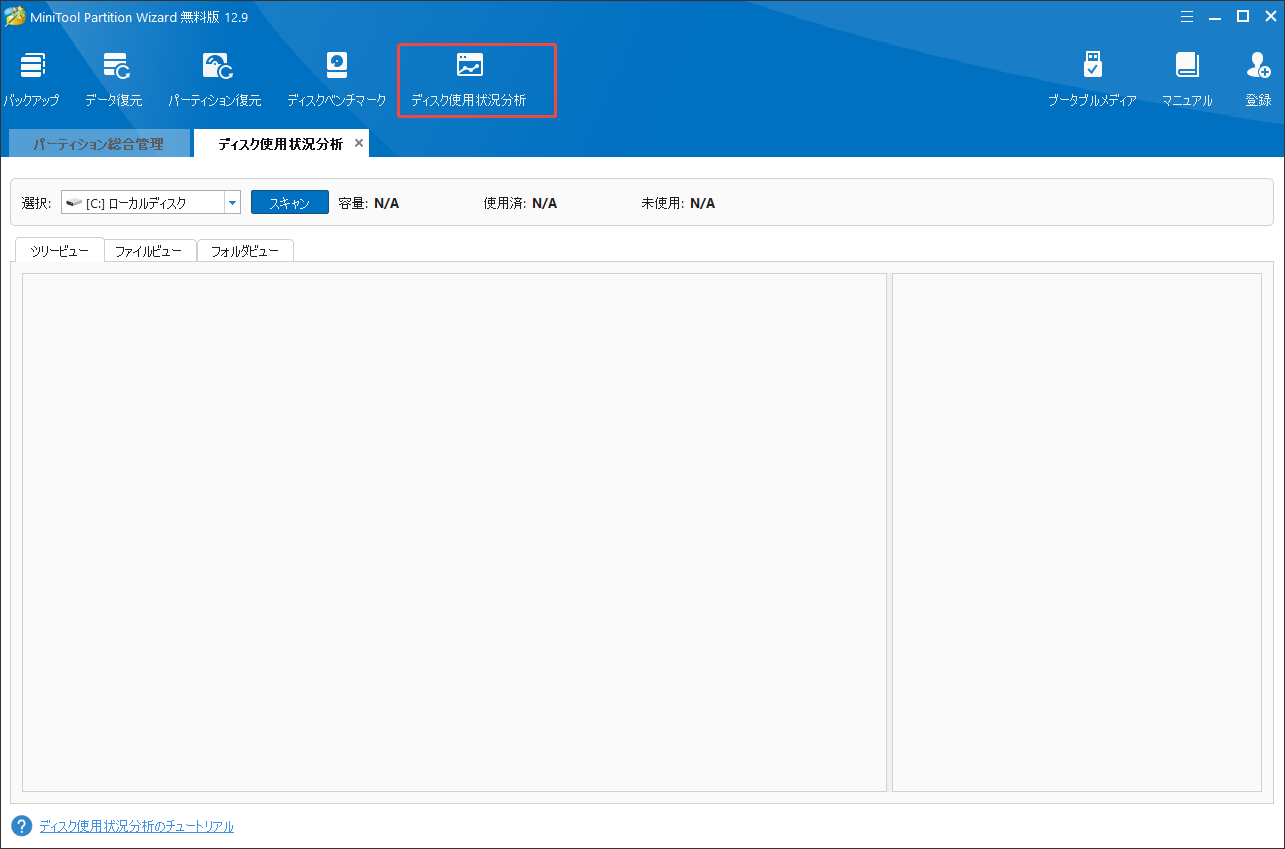
Task: Expand the drive selection dropdown arrow
Action: (232, 203)
